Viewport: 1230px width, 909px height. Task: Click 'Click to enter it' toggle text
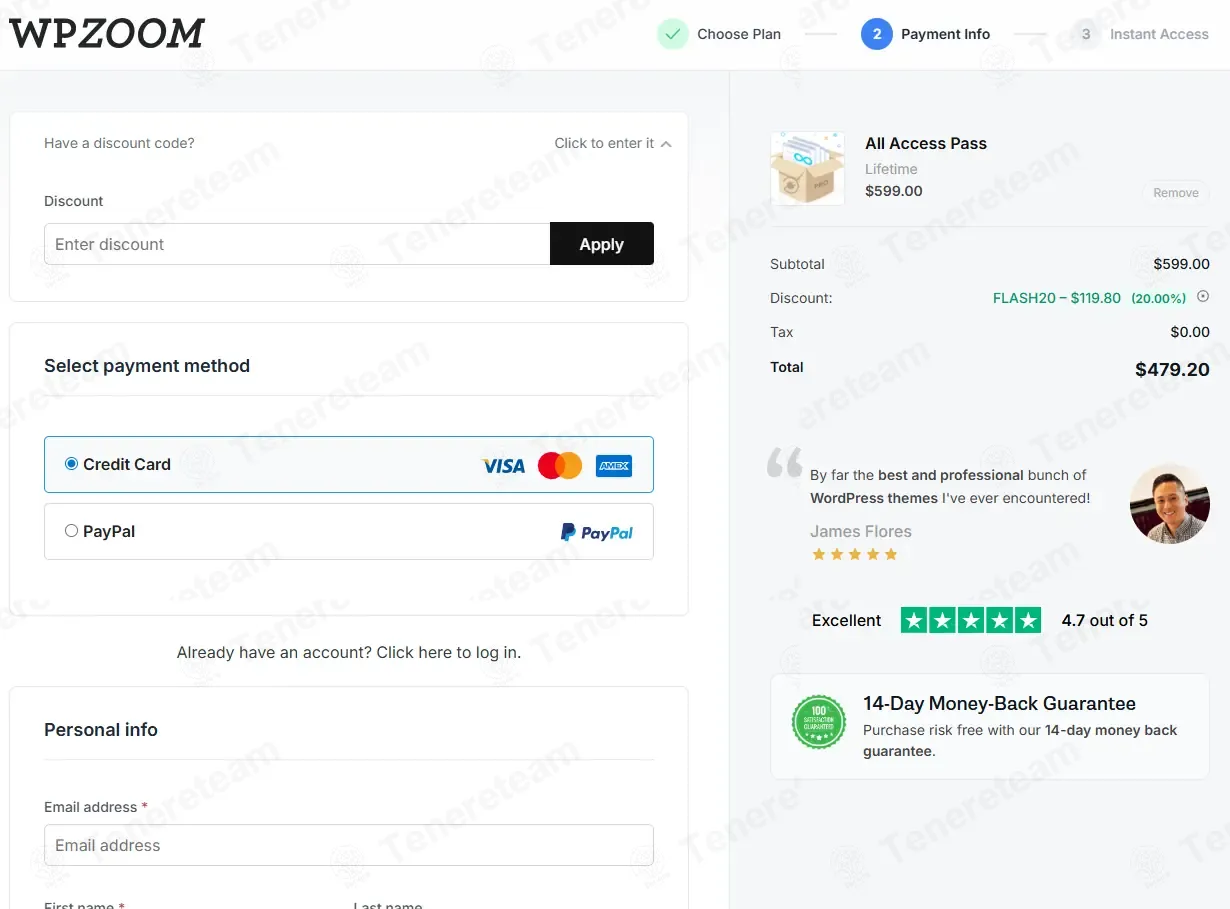pos(604,143)
